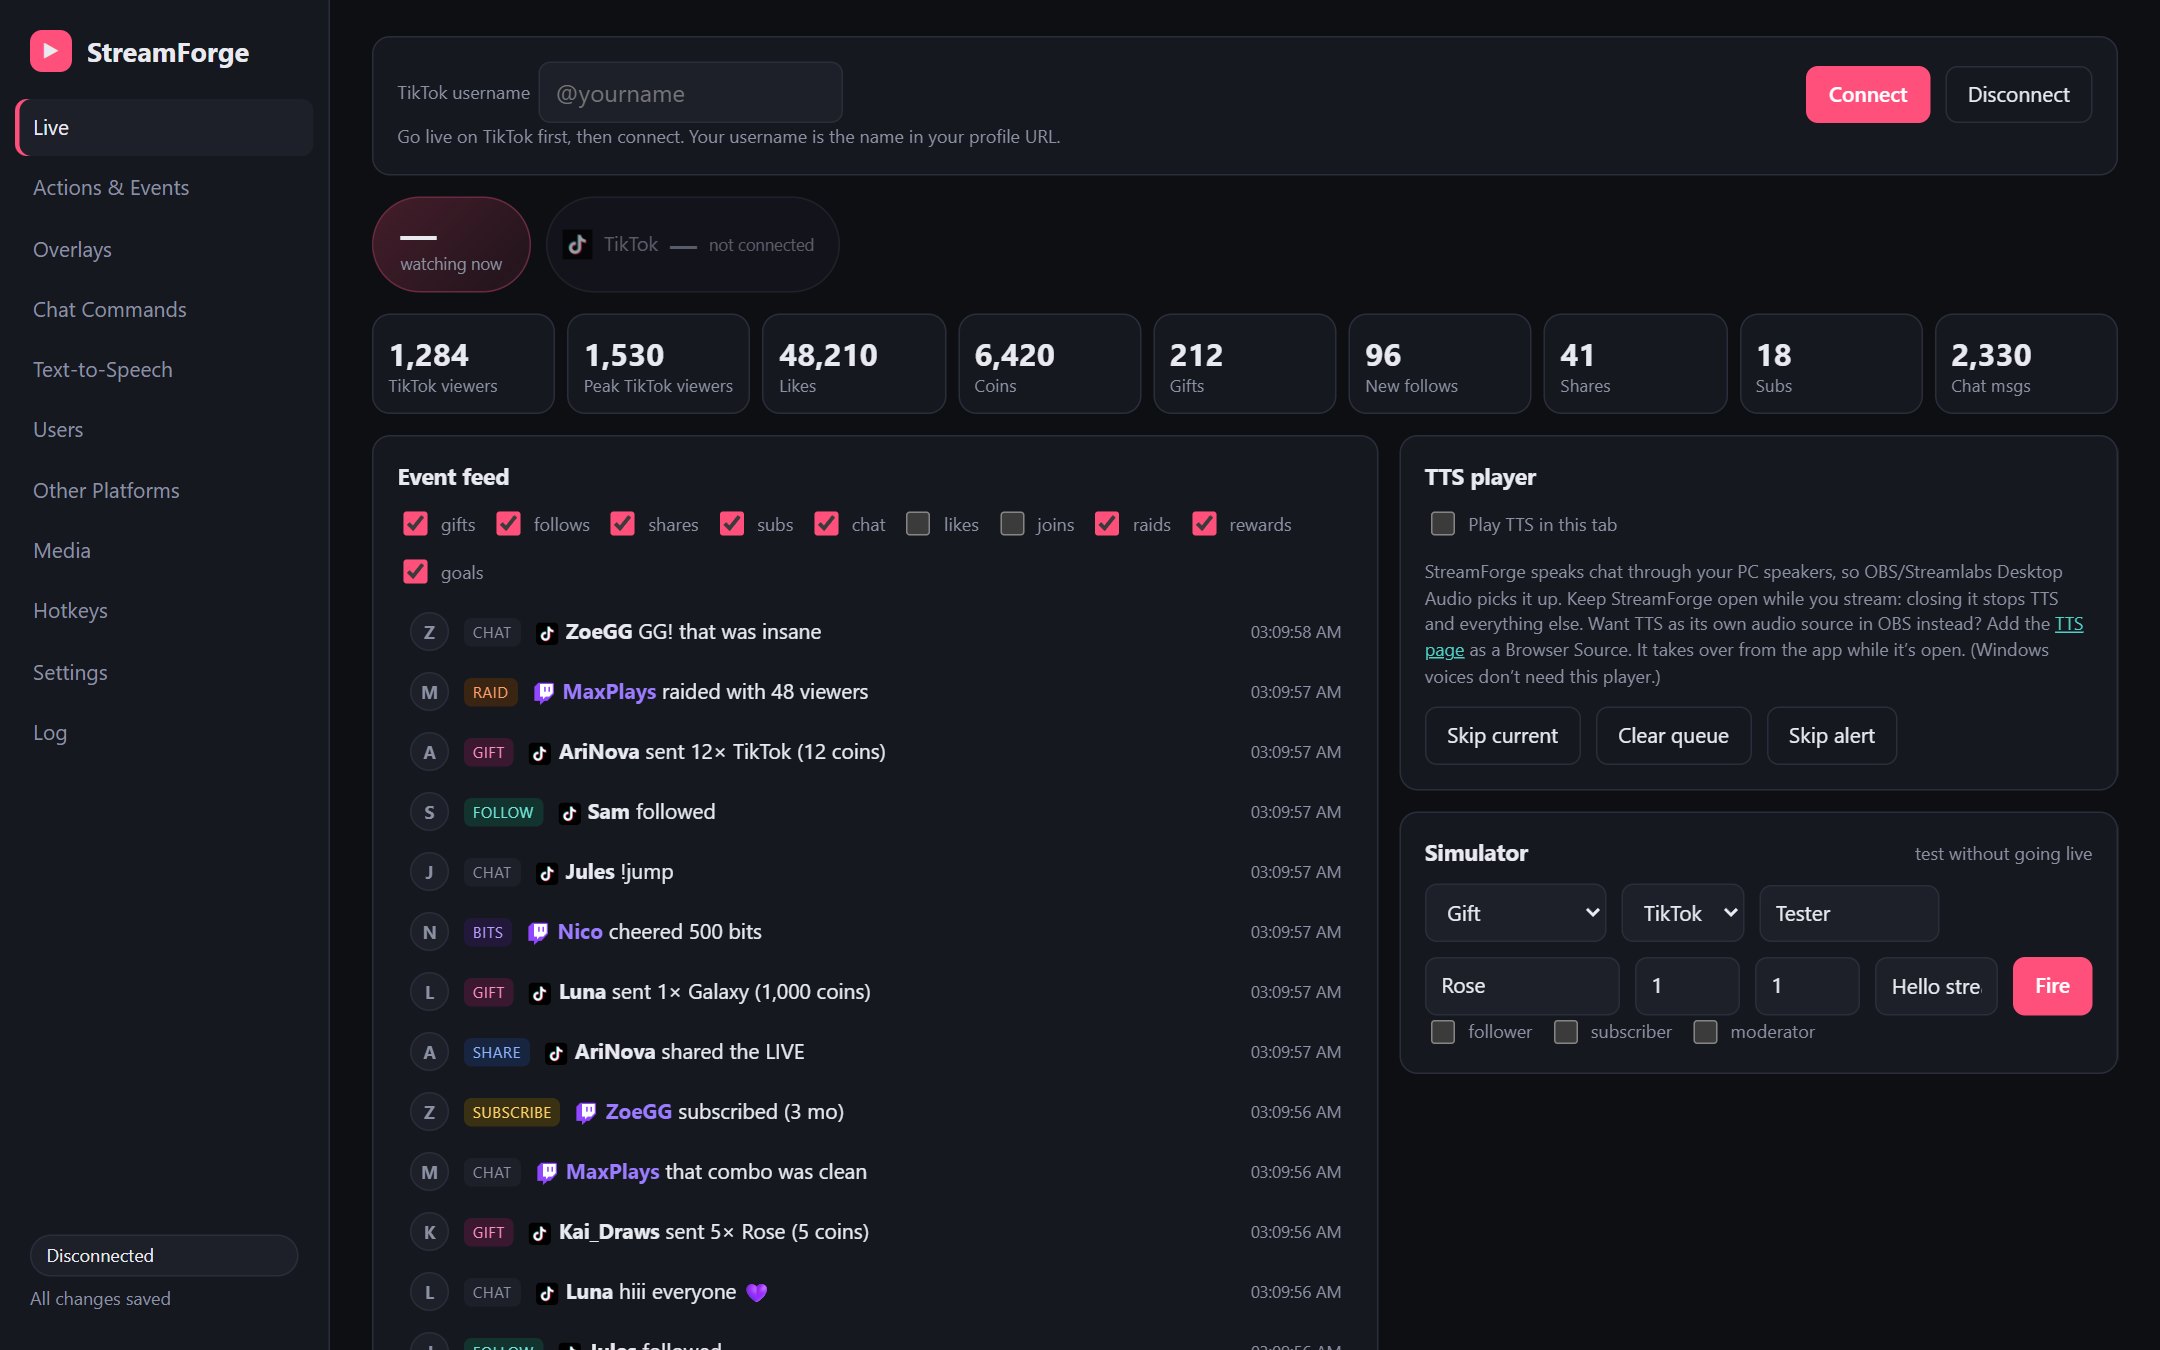This screenshot has height=1350, width=2160.
Task: Click the TikTok icon beside AriNova gift event
Action: pos(540,753)
